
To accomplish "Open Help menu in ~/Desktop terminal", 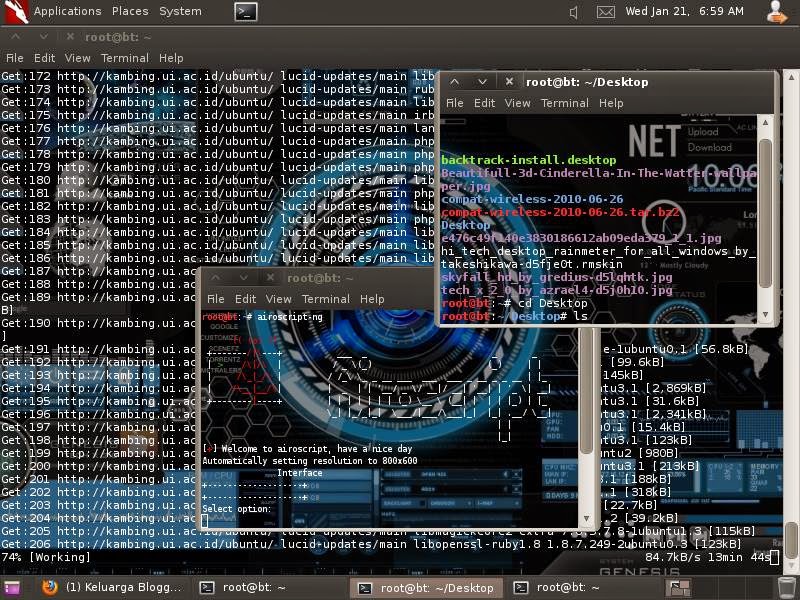I will (611, 103).
